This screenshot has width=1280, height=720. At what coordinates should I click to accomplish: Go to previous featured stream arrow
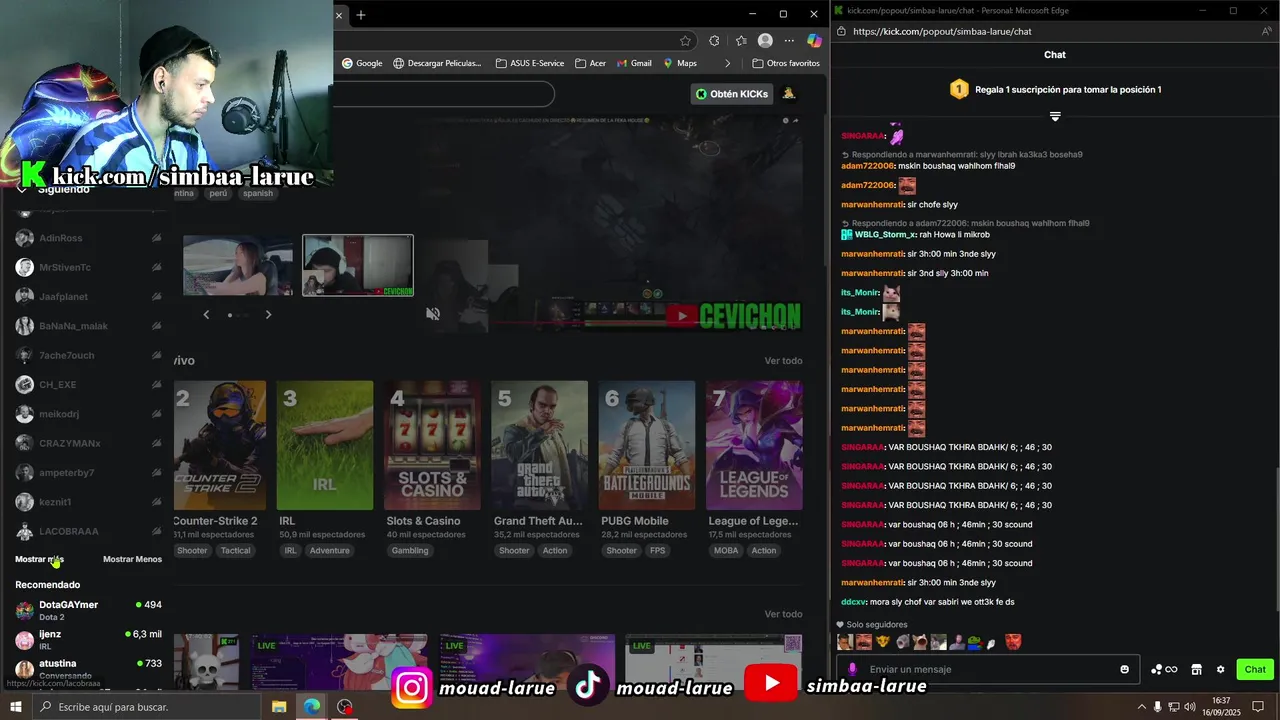tap(206, 314)
